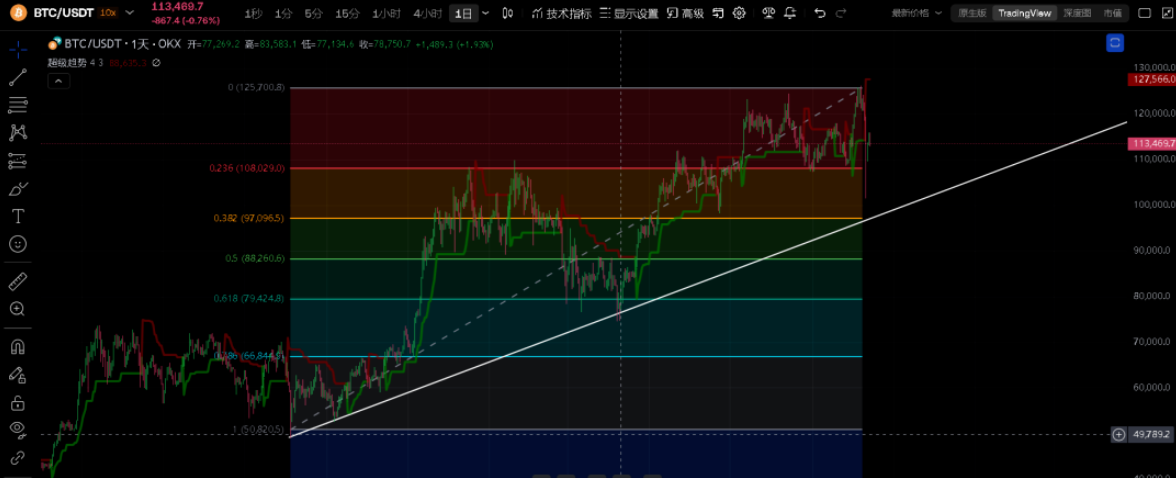Select the crosshair cursor tool
Screen dimensions: 1176x478
[18, 50]
